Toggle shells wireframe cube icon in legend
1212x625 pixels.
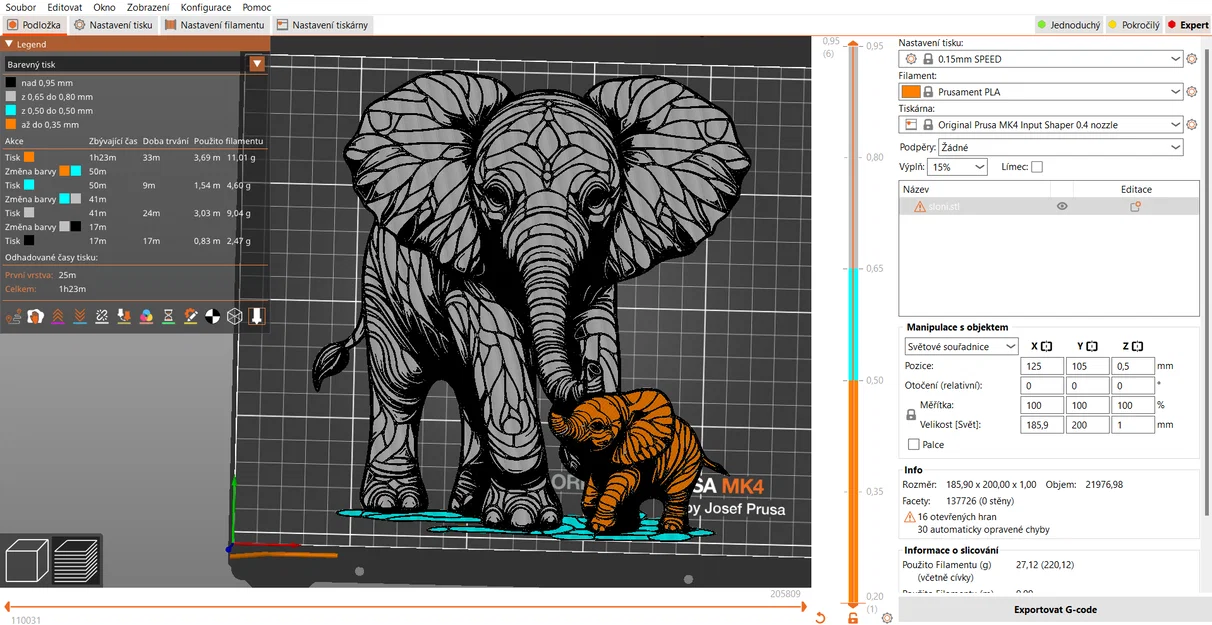click(234, 316)
